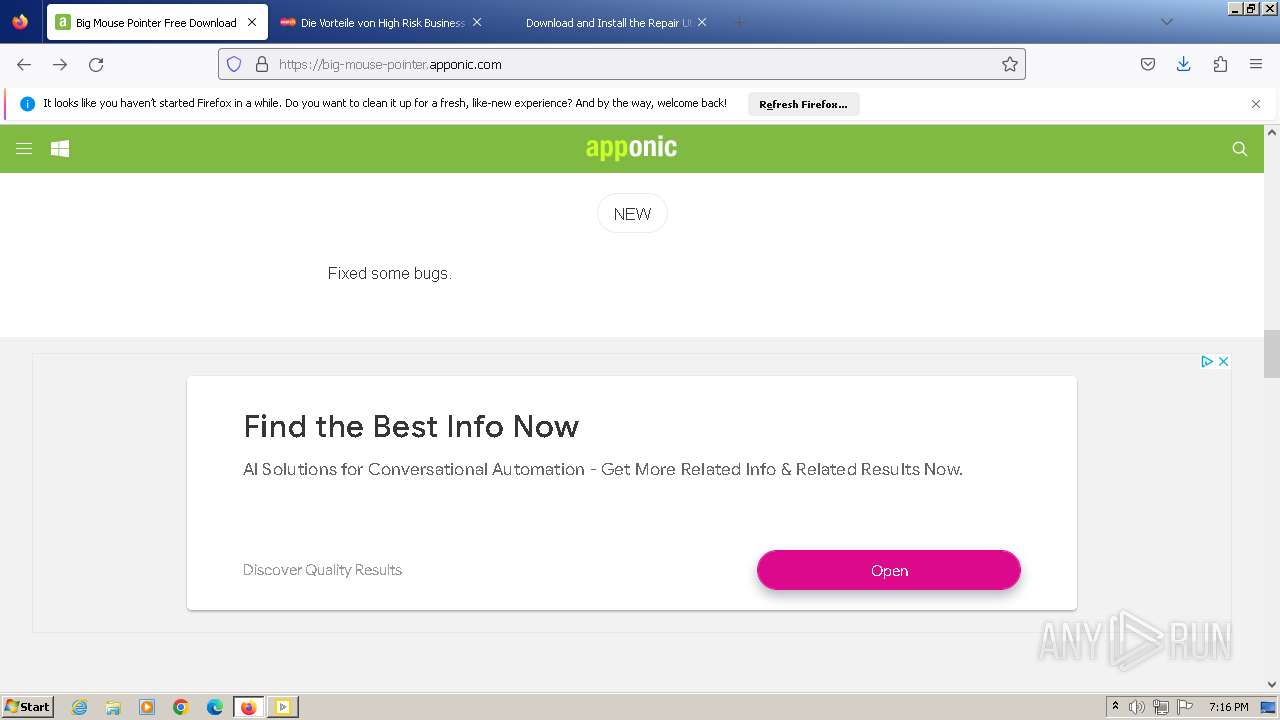
Task: Open the Firefox downloads panel
Action: 1184,64
